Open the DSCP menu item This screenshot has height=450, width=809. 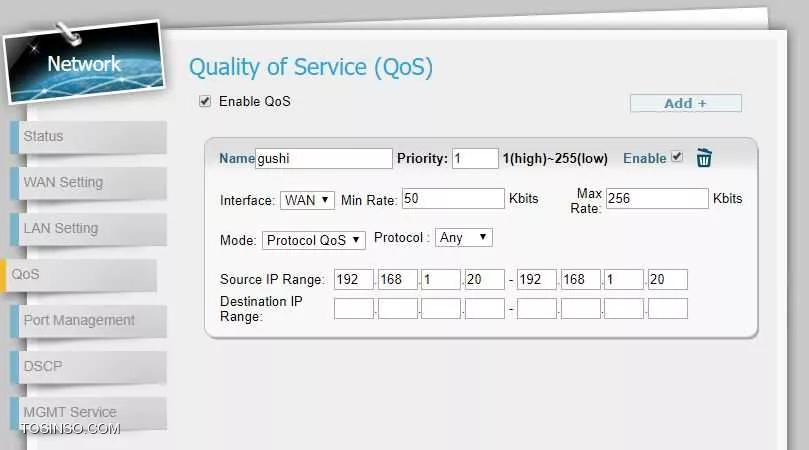(88, 366)
